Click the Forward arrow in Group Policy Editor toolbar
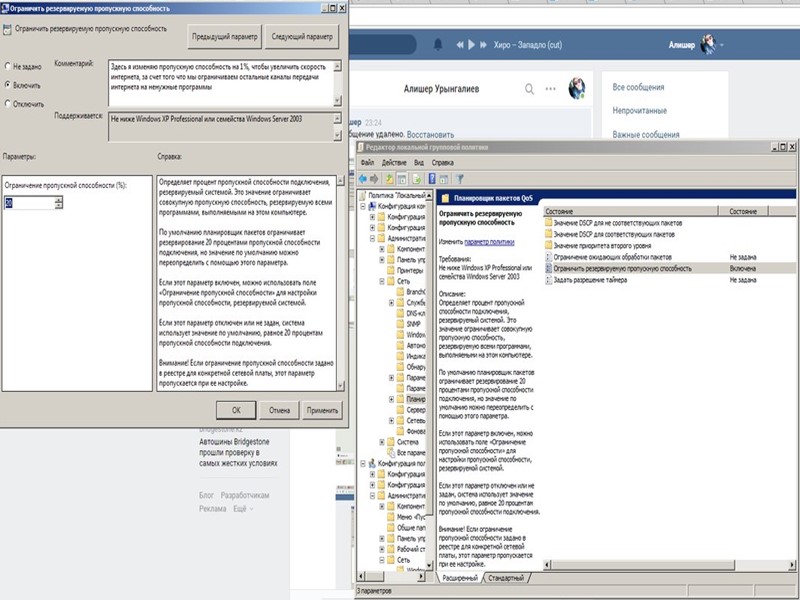Screen dimensions: 800x600 (374, 179)
